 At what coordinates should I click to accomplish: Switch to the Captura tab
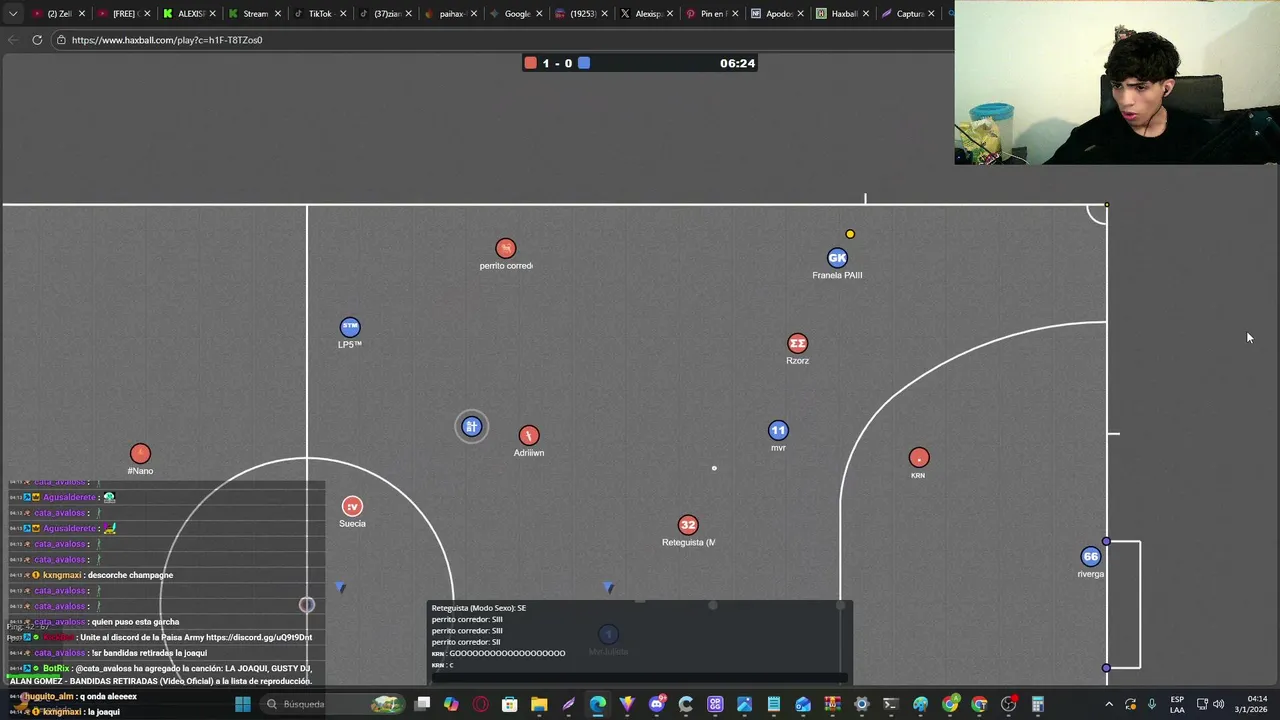906,14
